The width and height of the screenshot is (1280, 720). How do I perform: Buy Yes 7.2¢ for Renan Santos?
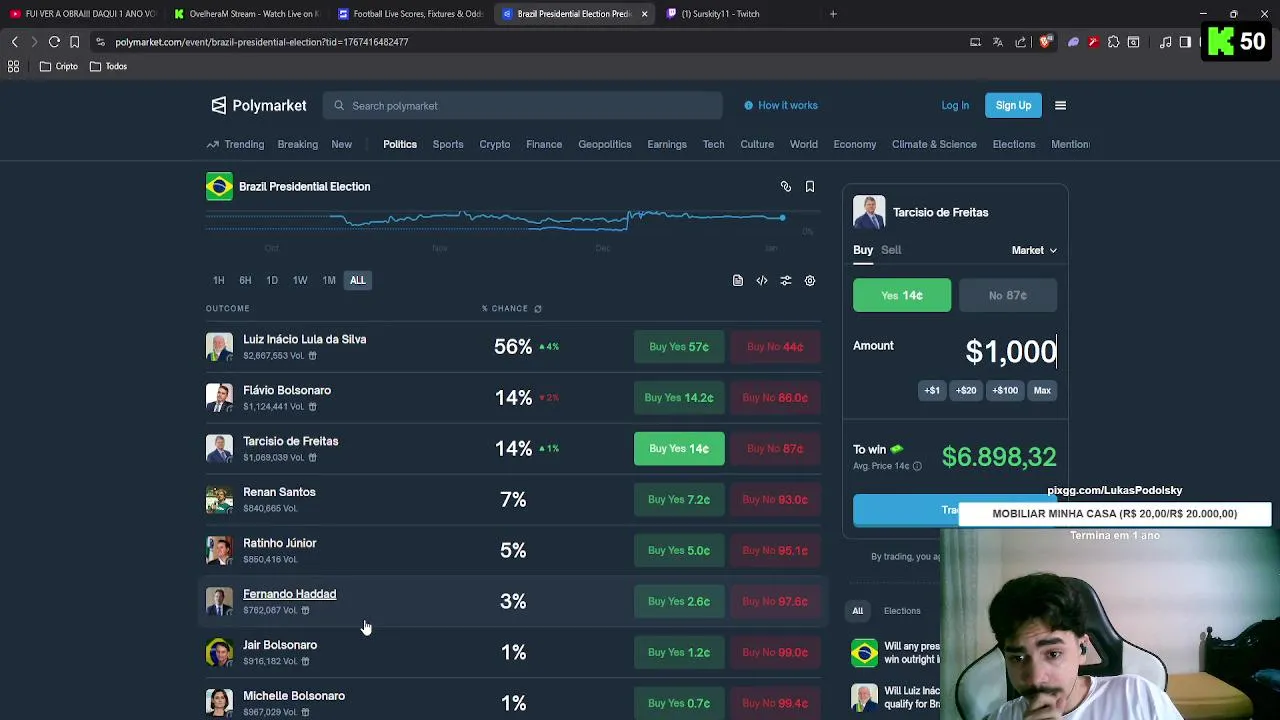click(x=679, y=500)
